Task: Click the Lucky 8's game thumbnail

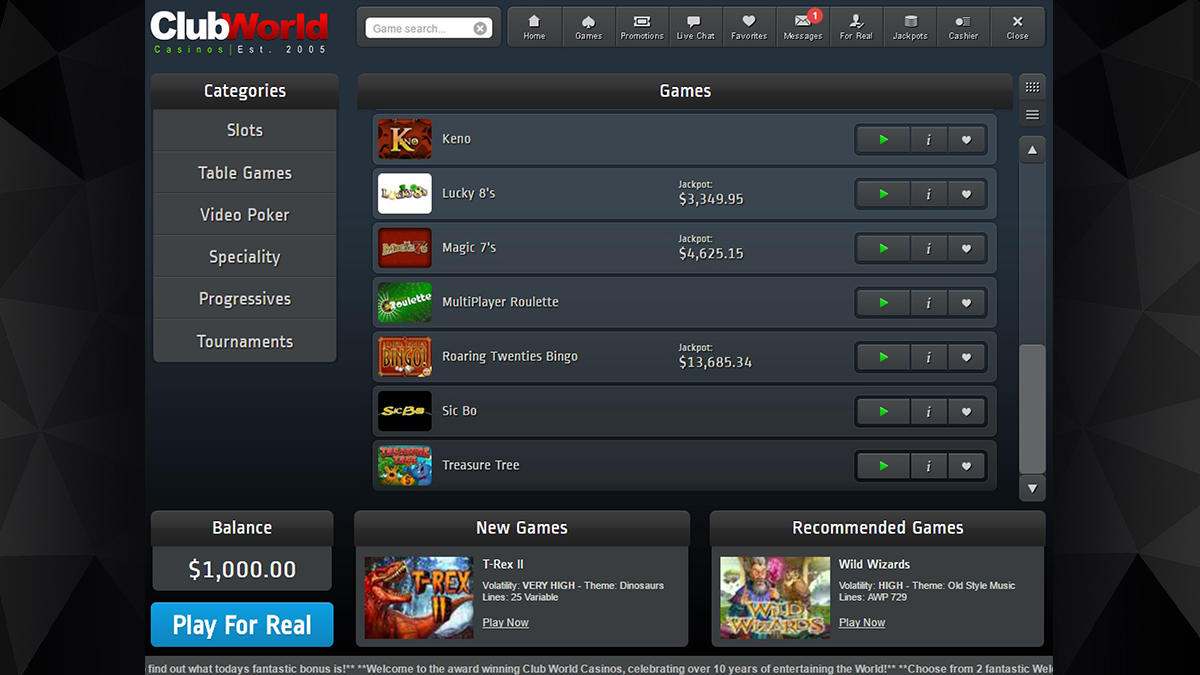Action: point(405,193)
